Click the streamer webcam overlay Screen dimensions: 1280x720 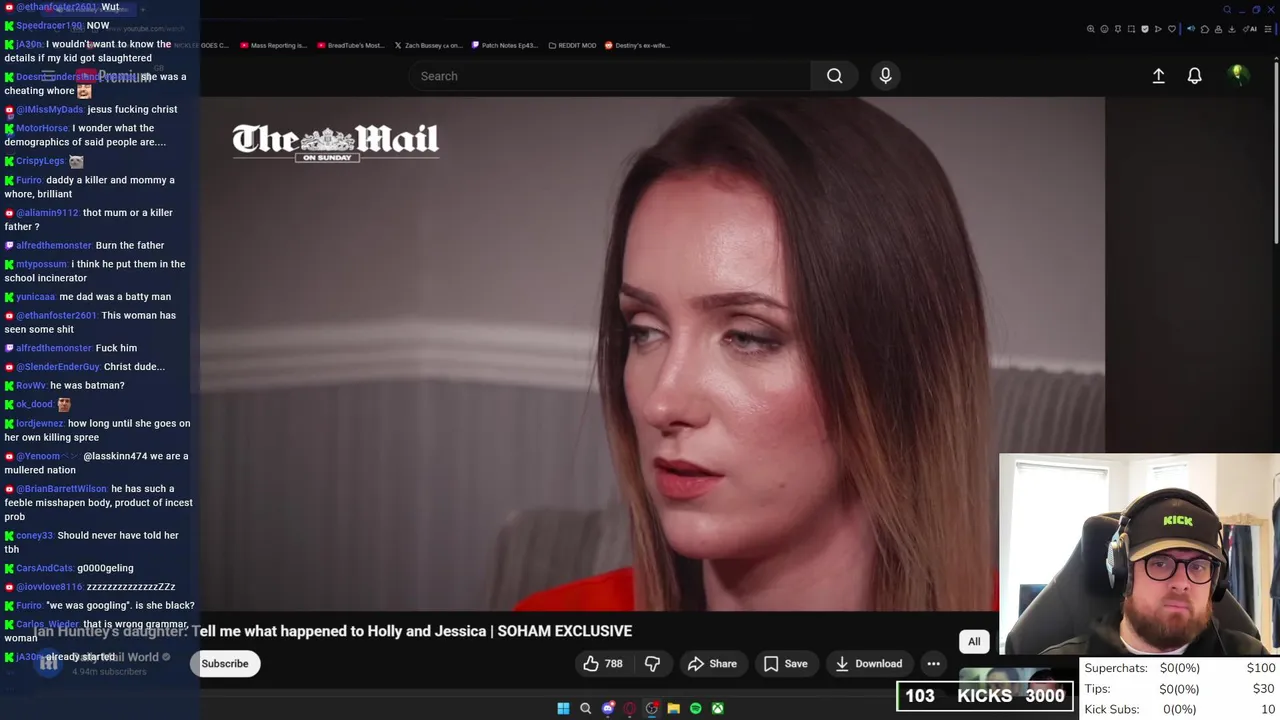coord(1139,554)
